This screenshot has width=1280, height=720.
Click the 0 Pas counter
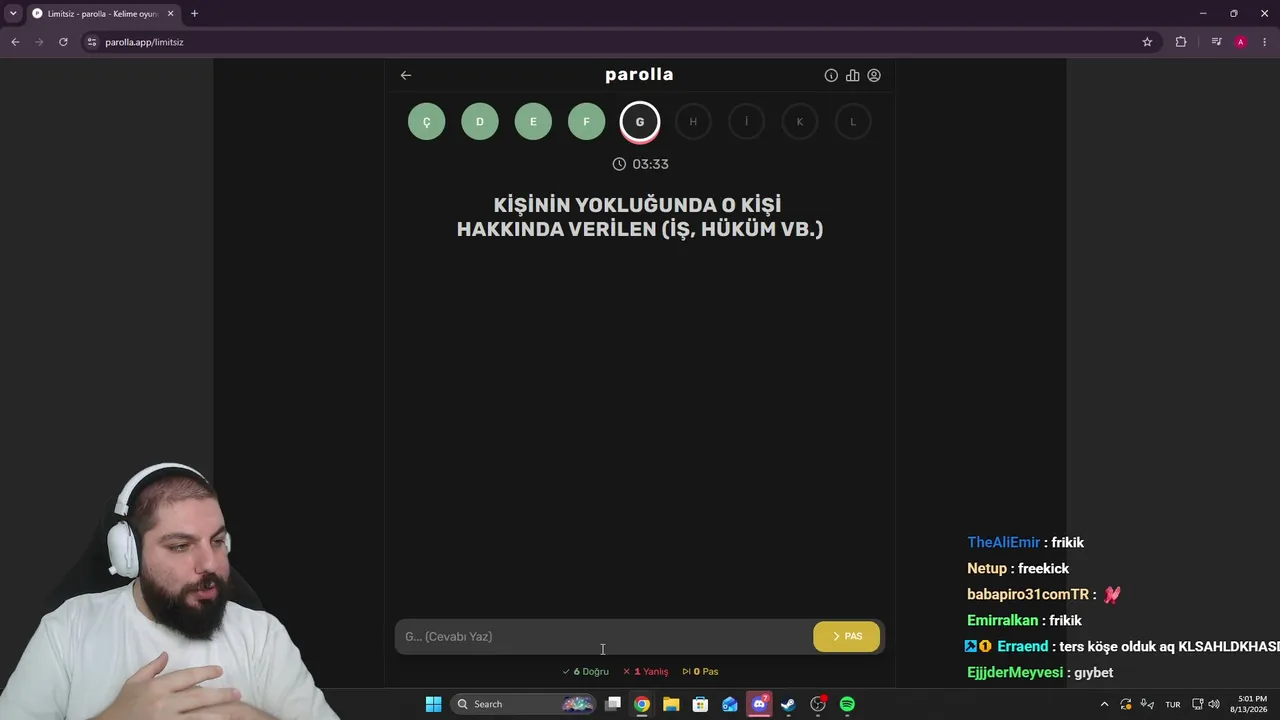[701, 672]
